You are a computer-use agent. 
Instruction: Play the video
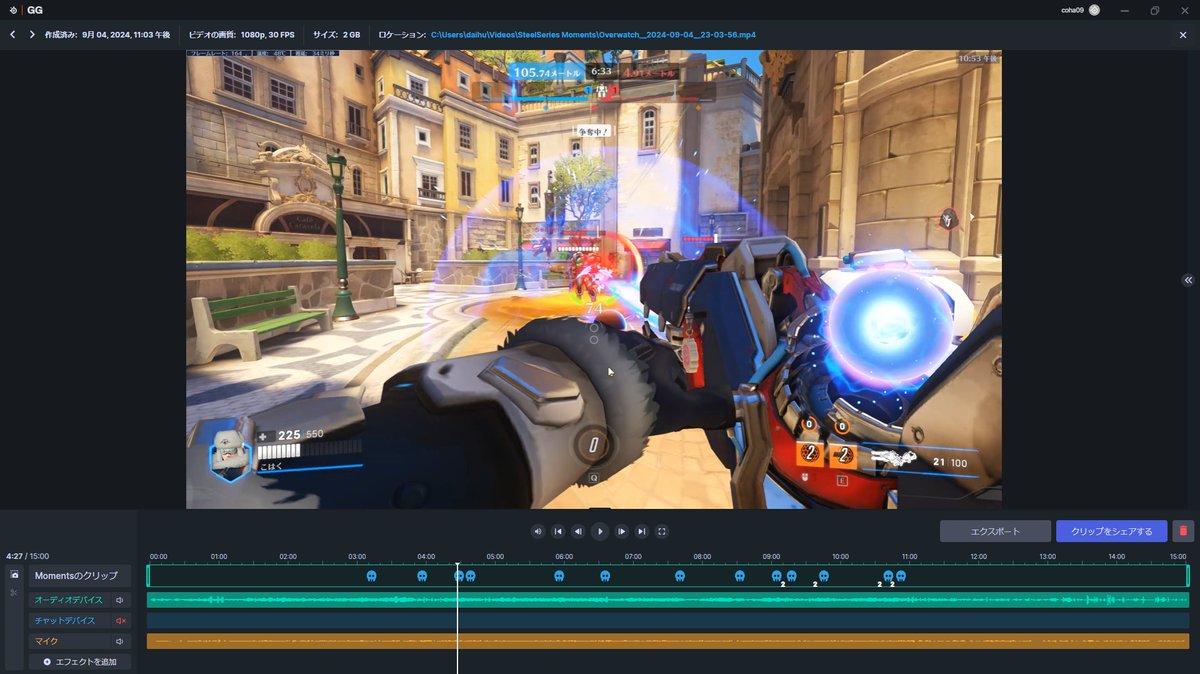tap(600, 531)
